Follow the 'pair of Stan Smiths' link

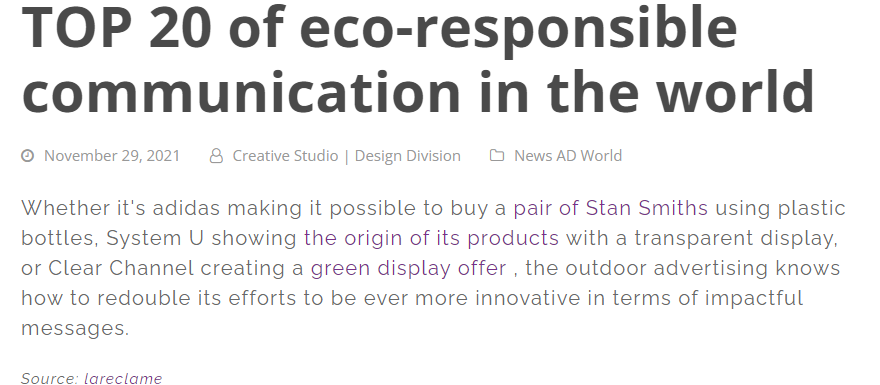click(x=611, y=208)
